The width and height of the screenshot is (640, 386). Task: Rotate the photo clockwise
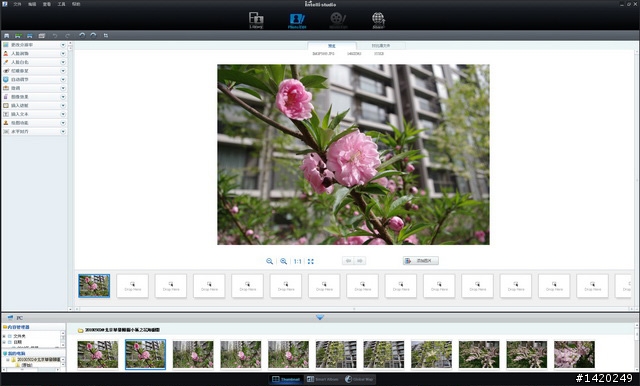(x=93, y=35)
